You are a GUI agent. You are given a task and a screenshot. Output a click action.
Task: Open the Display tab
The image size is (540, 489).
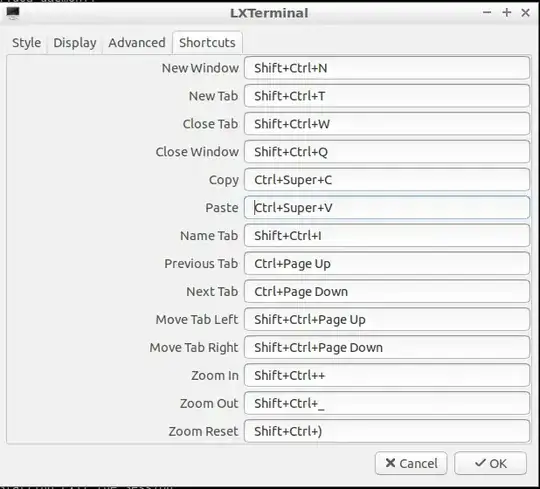[75, 43]
